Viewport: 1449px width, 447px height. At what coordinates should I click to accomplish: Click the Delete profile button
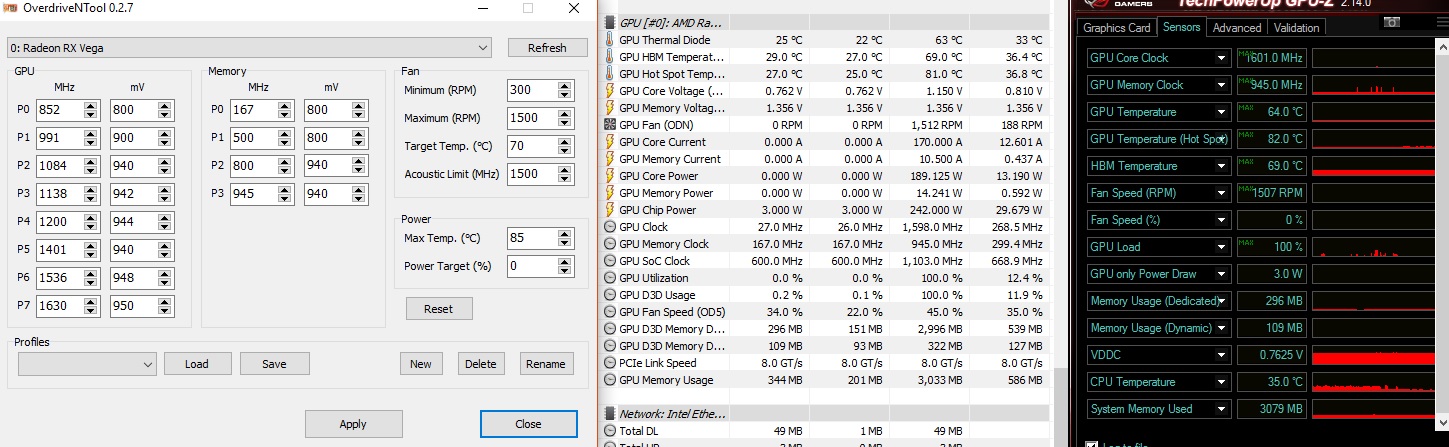[481, 364]
